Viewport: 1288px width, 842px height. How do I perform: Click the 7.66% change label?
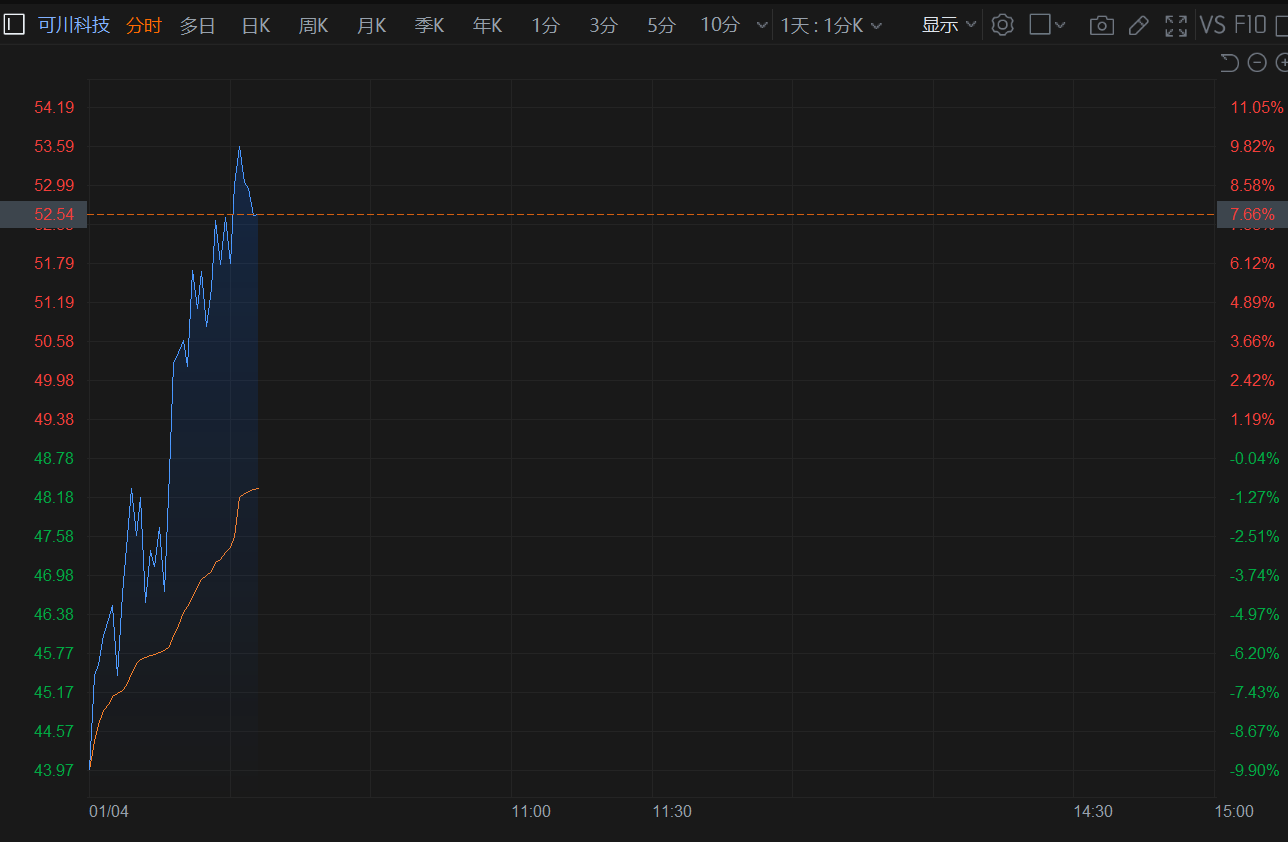coord(1252,214)
